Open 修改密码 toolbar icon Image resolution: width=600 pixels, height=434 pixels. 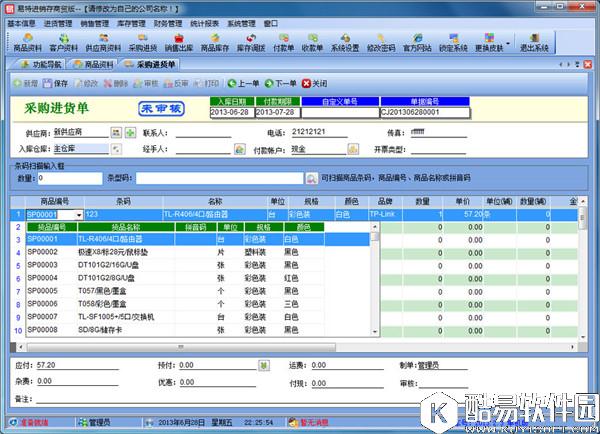coord(381,42)
